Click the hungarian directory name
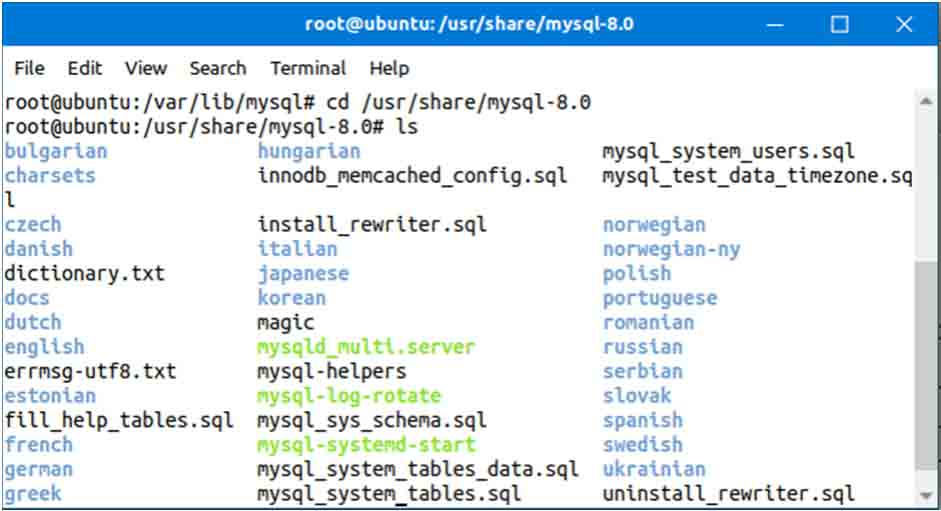 pos(309,151)
